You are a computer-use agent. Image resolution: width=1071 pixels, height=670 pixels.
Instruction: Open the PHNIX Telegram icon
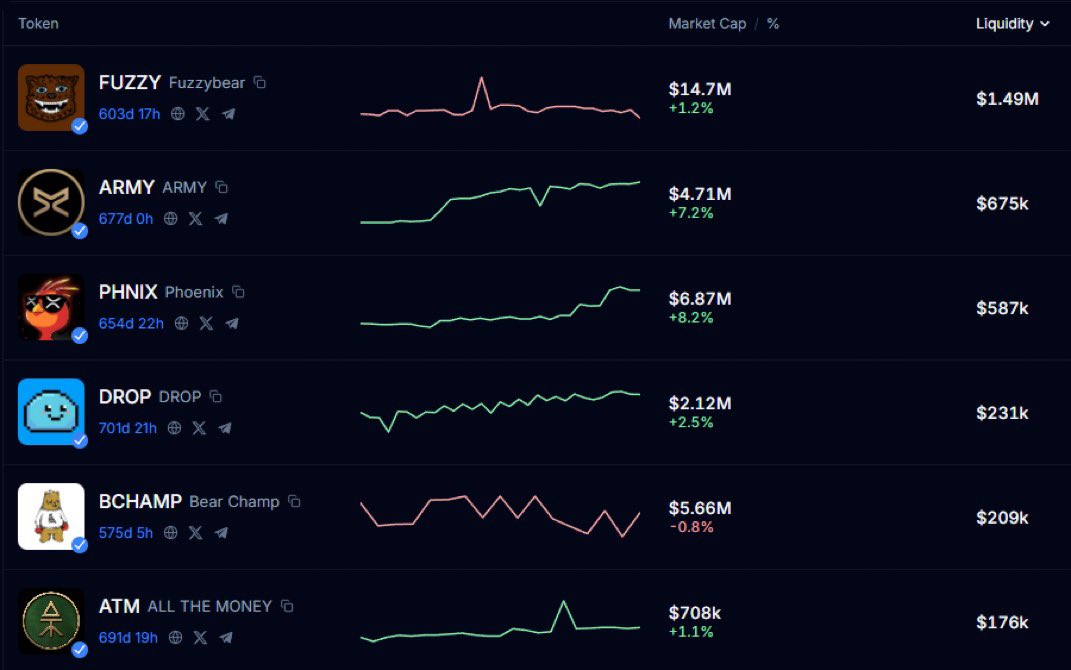coord(232,324)
